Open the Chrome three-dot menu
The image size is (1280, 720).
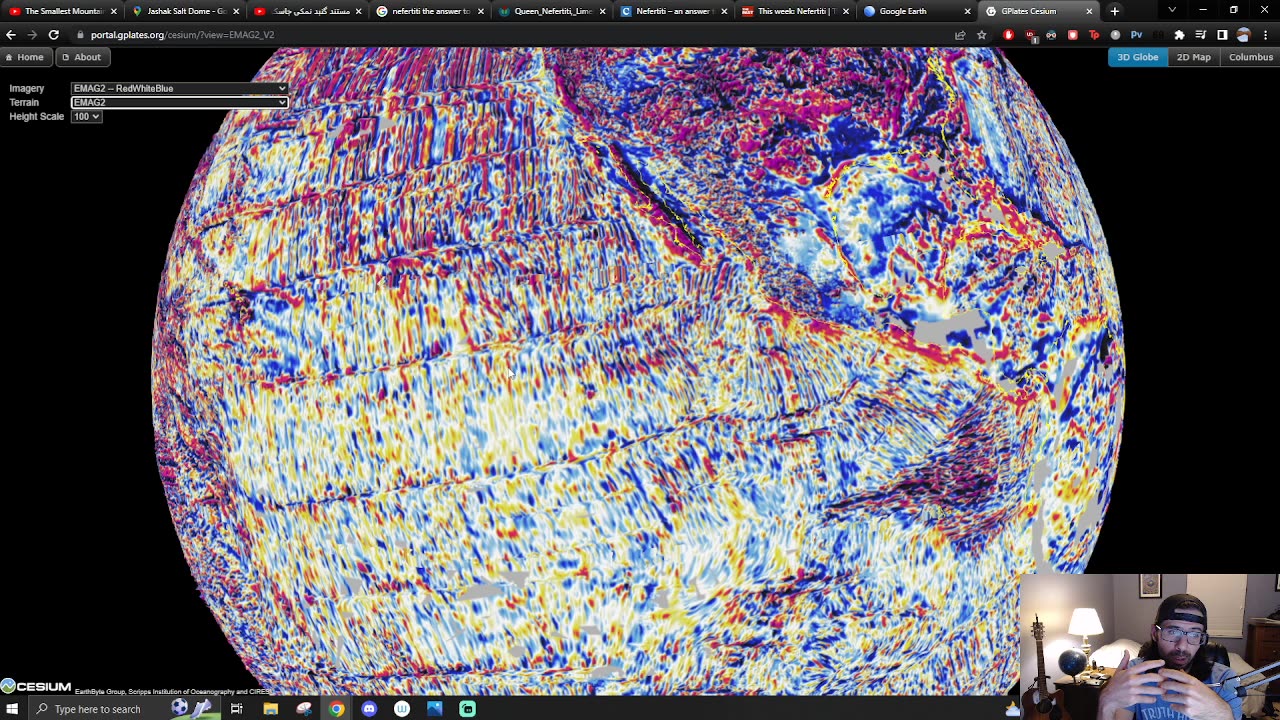pyautogui.click(x=1266, y=35)
